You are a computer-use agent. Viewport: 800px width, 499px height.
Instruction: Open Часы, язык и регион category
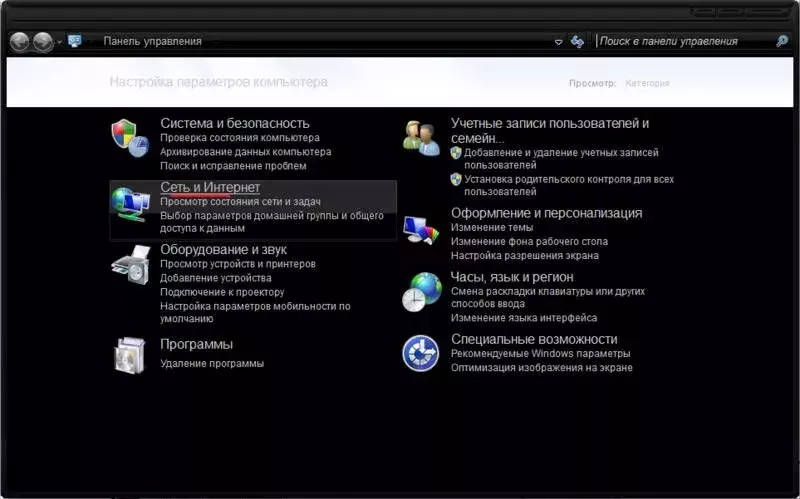click(512, 277)
